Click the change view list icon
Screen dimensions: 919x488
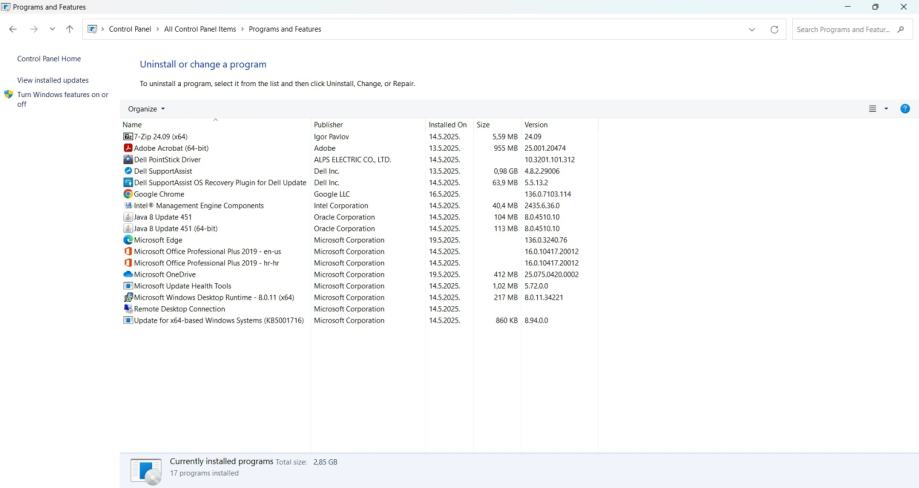pos(872,108)
